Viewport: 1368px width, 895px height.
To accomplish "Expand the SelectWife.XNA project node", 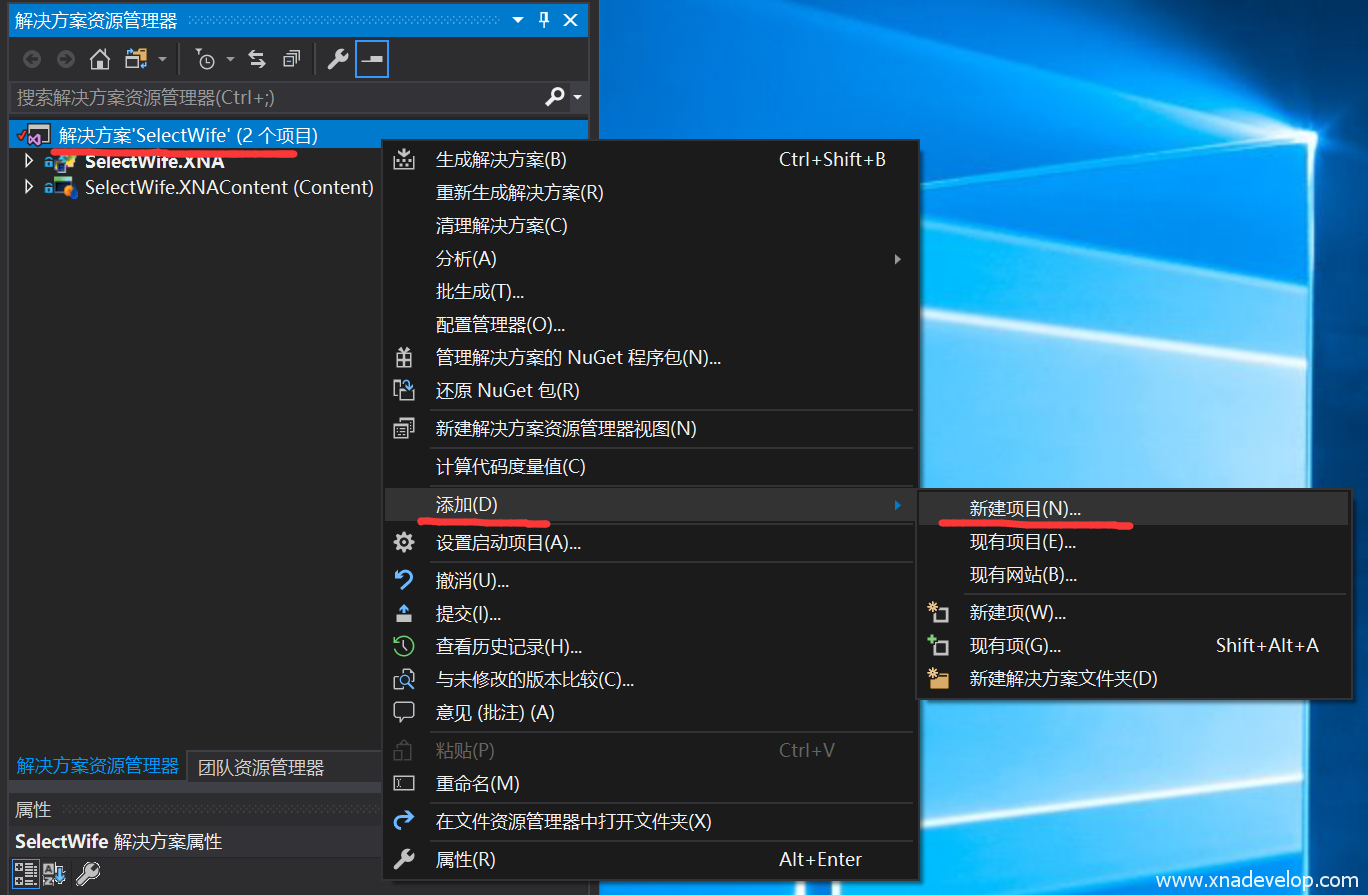I will point(28,161).
